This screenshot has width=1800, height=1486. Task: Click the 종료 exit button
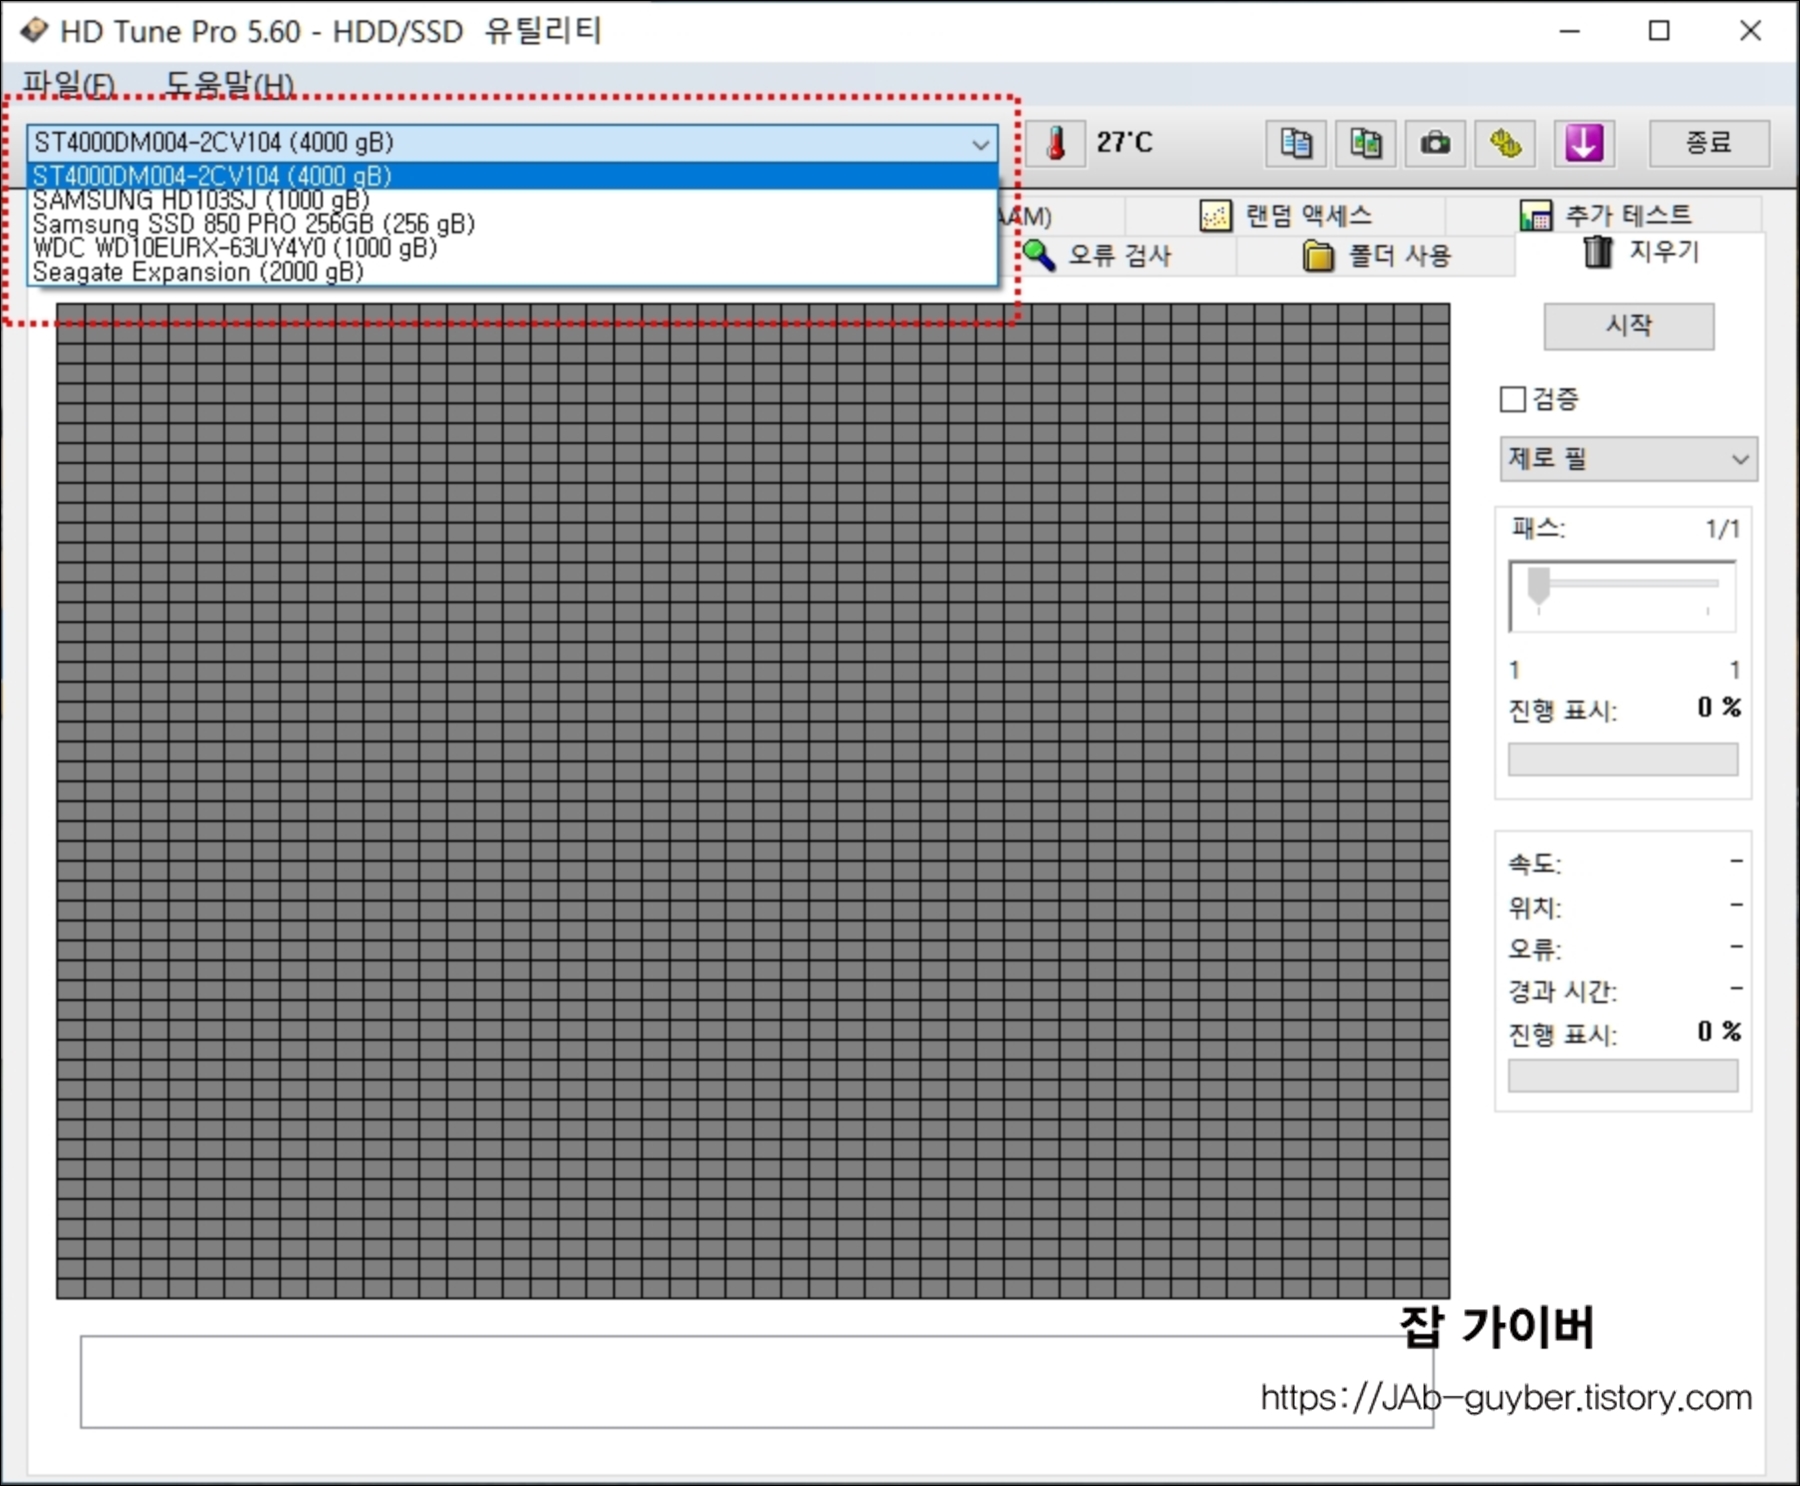pos(1708,143)
